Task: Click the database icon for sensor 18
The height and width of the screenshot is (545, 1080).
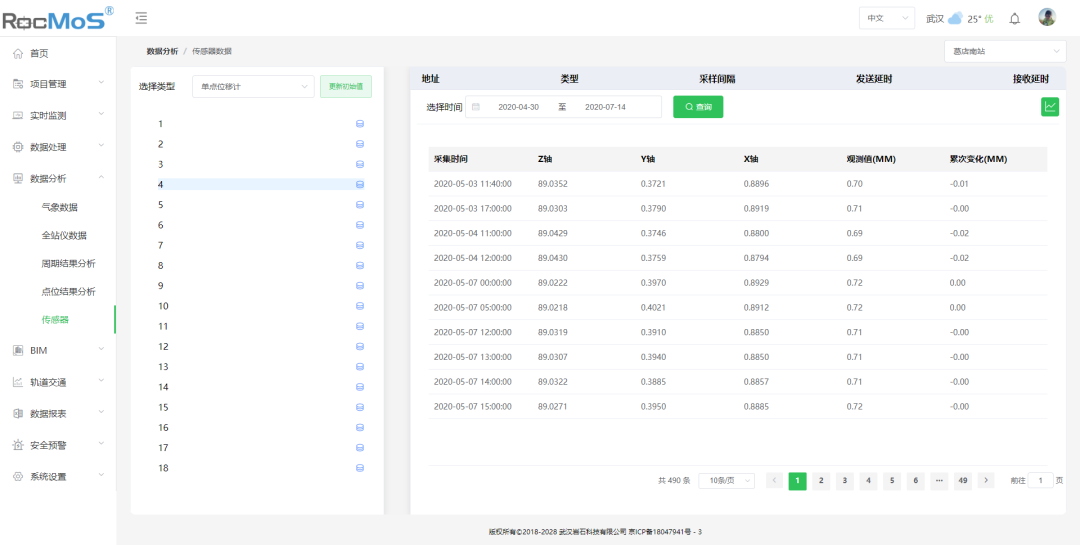Action: [x=360, y=468]
